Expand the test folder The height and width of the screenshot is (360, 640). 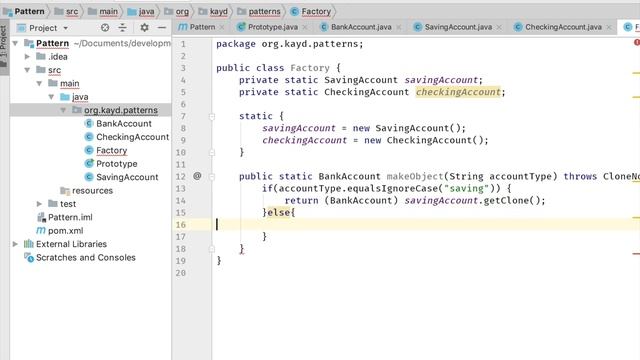pyautogui.click(x=39, y=204)
